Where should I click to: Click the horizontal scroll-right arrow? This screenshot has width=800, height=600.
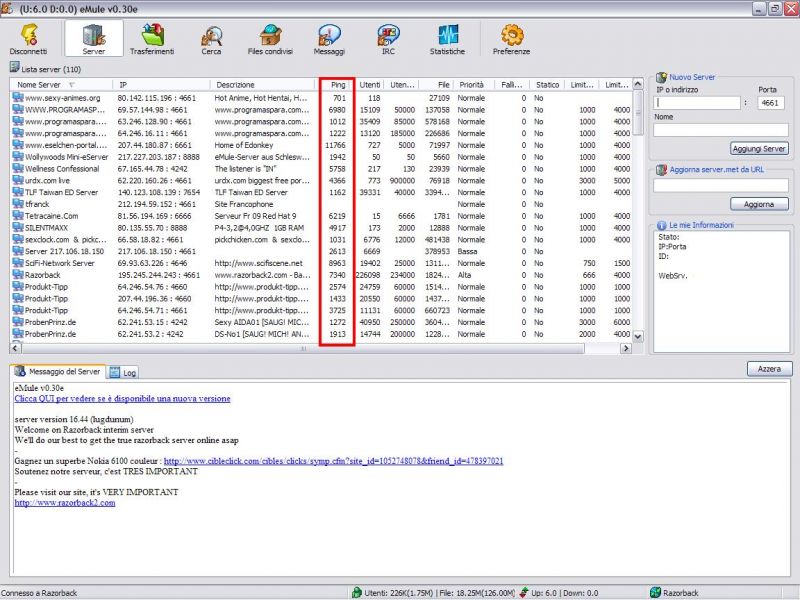(x=626, y=348)
